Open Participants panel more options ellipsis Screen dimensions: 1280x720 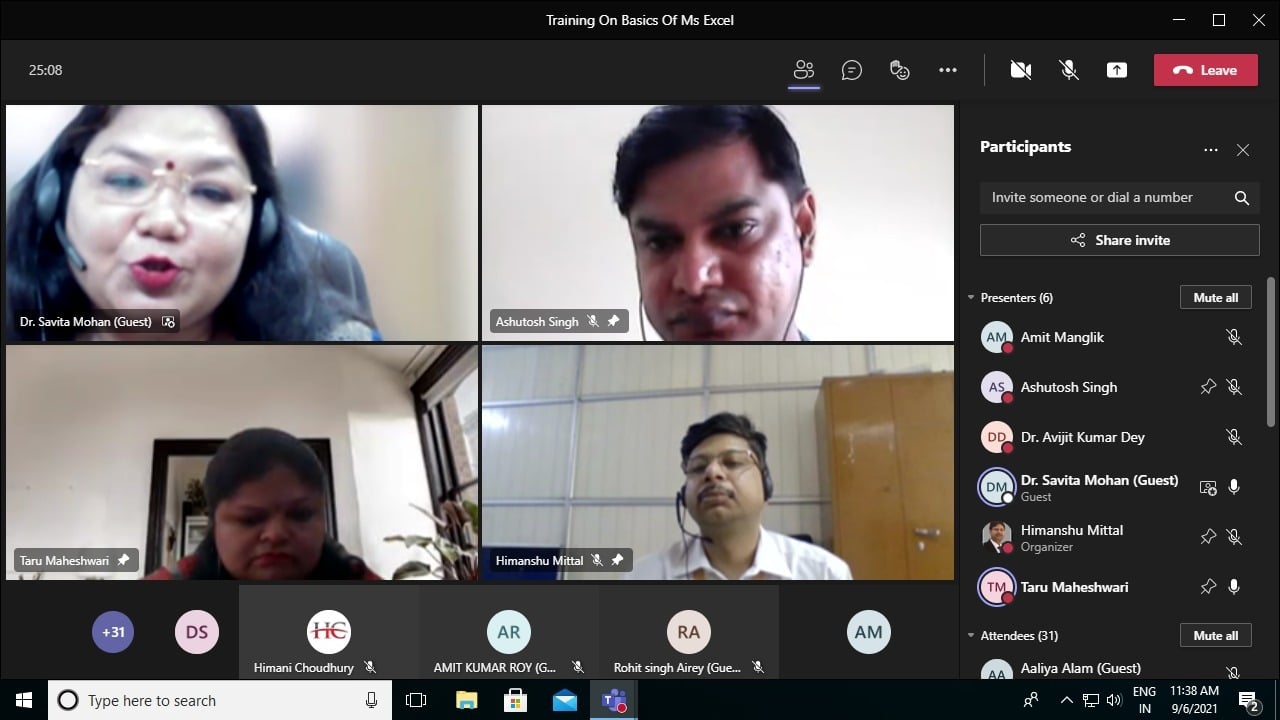click(1211, 150)
